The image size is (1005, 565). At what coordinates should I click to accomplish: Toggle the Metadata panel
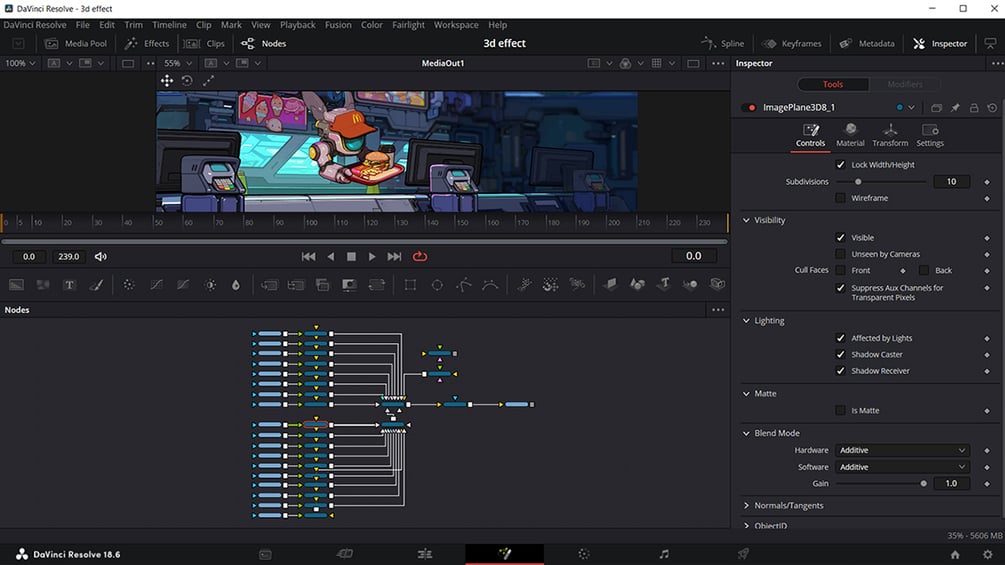pos(867,44)
